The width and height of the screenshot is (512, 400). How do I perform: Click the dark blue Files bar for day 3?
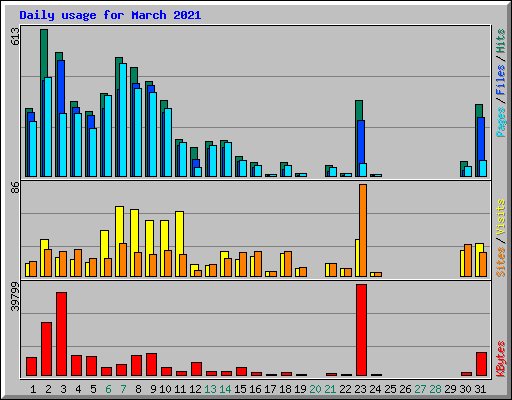pos(61,87)
